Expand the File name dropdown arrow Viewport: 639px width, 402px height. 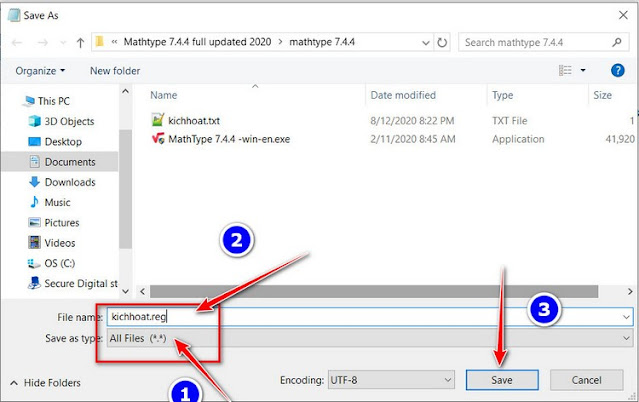click(x=626, y=317)
